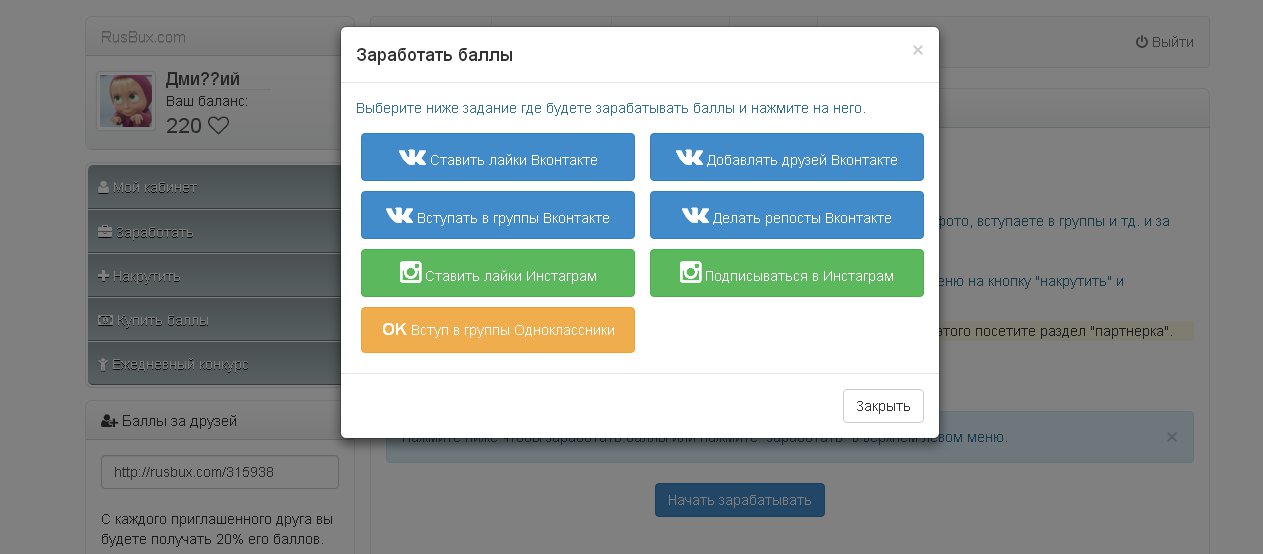Click the VK icon on Ставить лайки Вконтакте
Screen dimensions: 1263x554
(x=412, y=158)
